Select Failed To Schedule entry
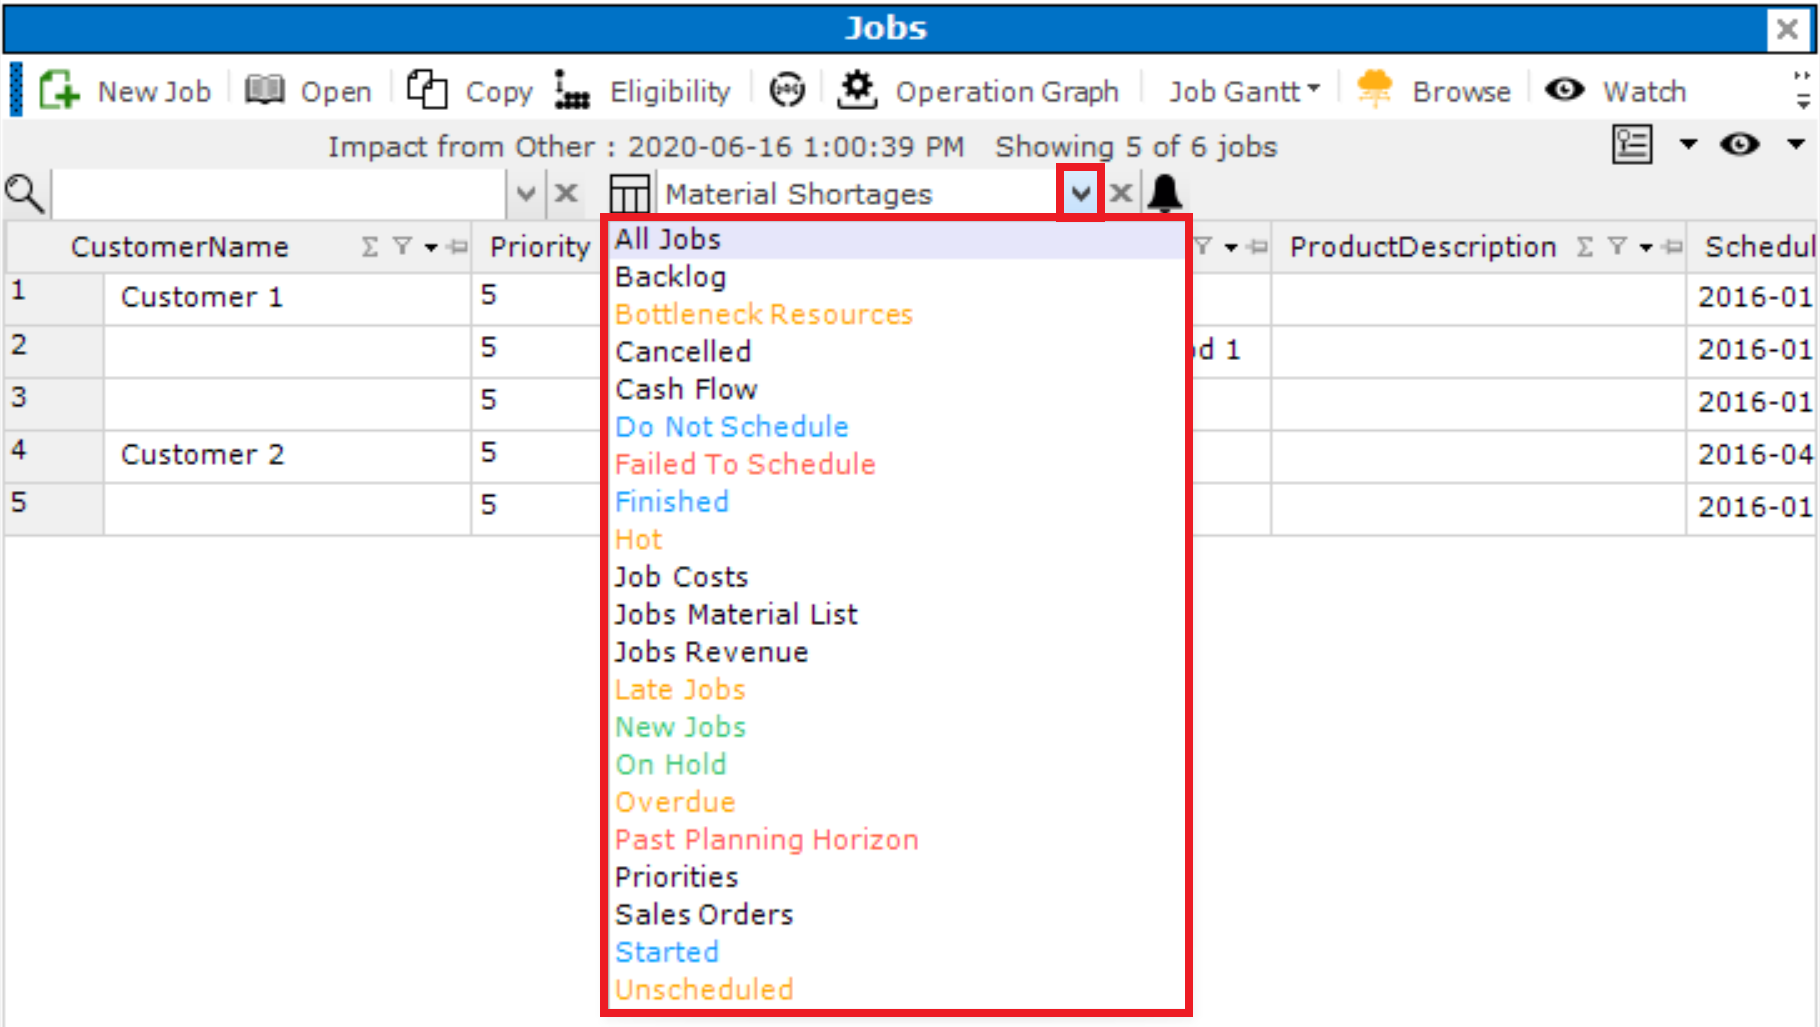This screenshot has height=1027, width=1820. click(897, 464)
